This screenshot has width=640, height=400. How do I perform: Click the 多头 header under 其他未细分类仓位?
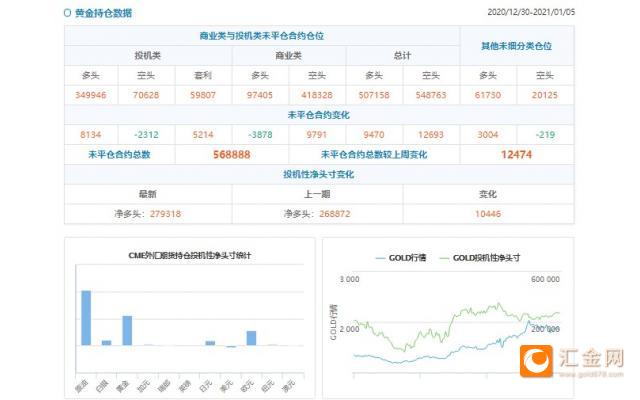coord(488,76)
